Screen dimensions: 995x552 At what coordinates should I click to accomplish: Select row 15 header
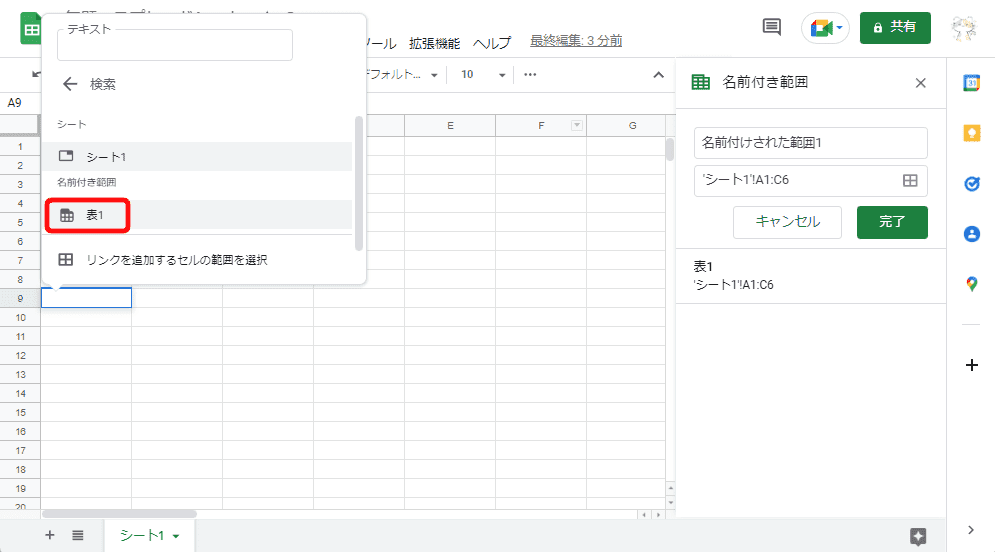[x=20, y=412]
